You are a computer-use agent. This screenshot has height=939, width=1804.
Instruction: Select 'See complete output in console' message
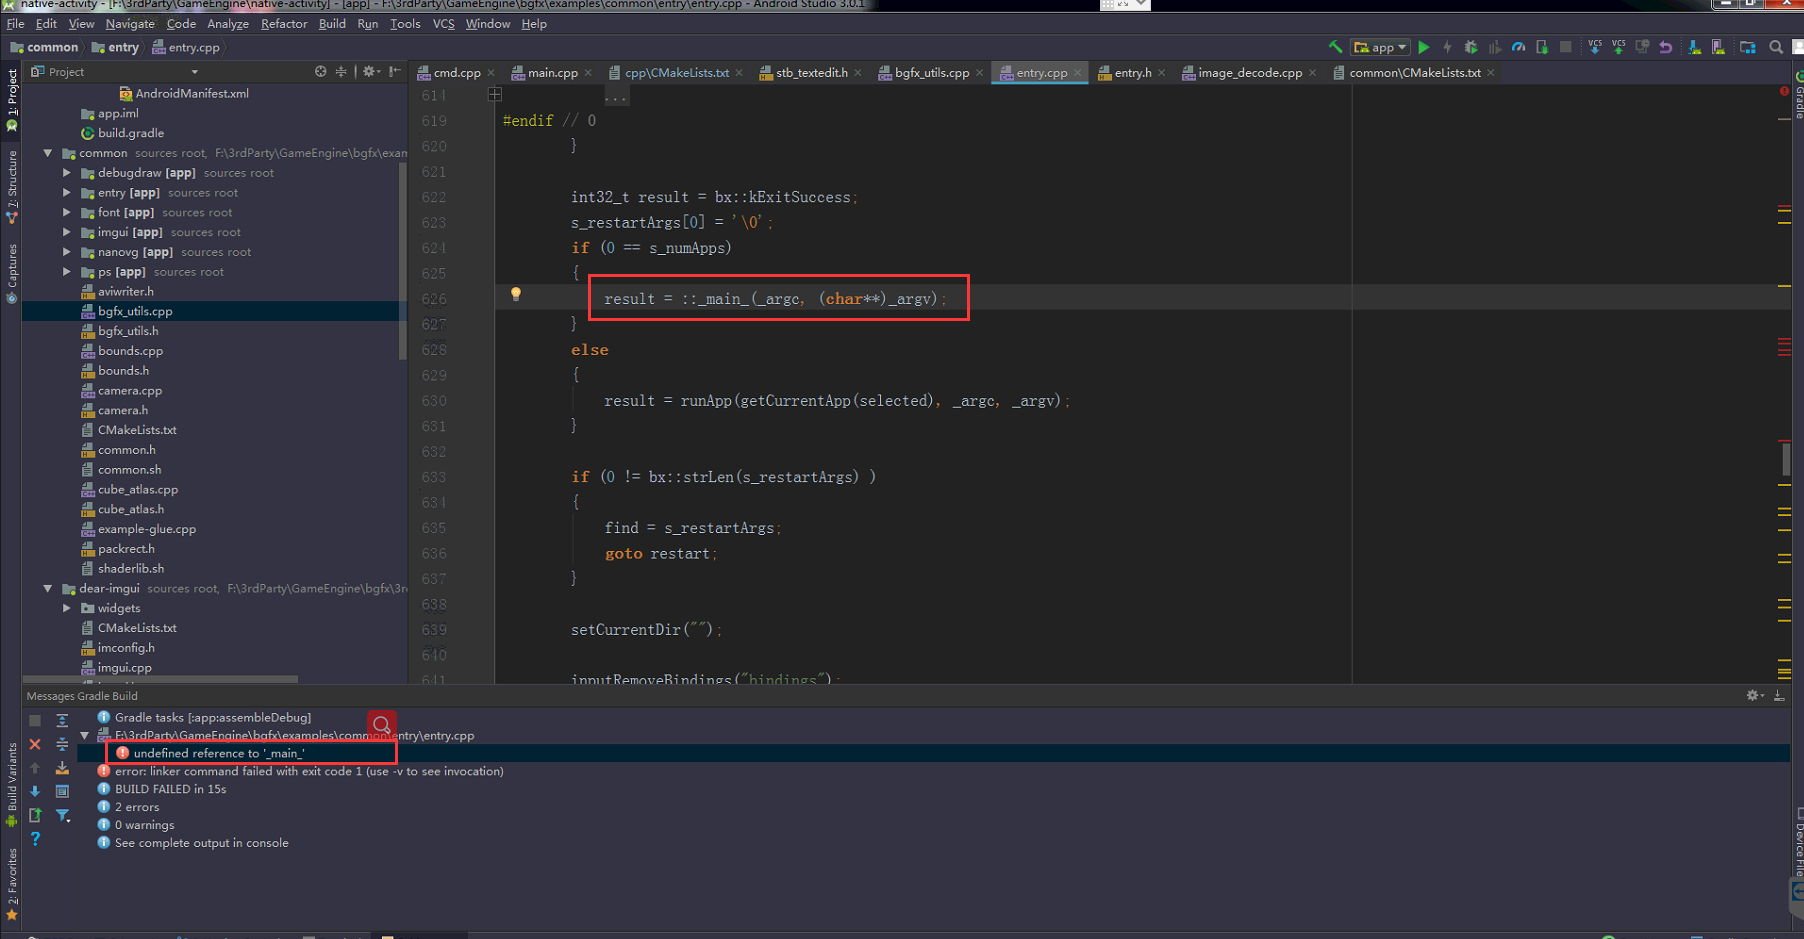click(x=201, y=843)
